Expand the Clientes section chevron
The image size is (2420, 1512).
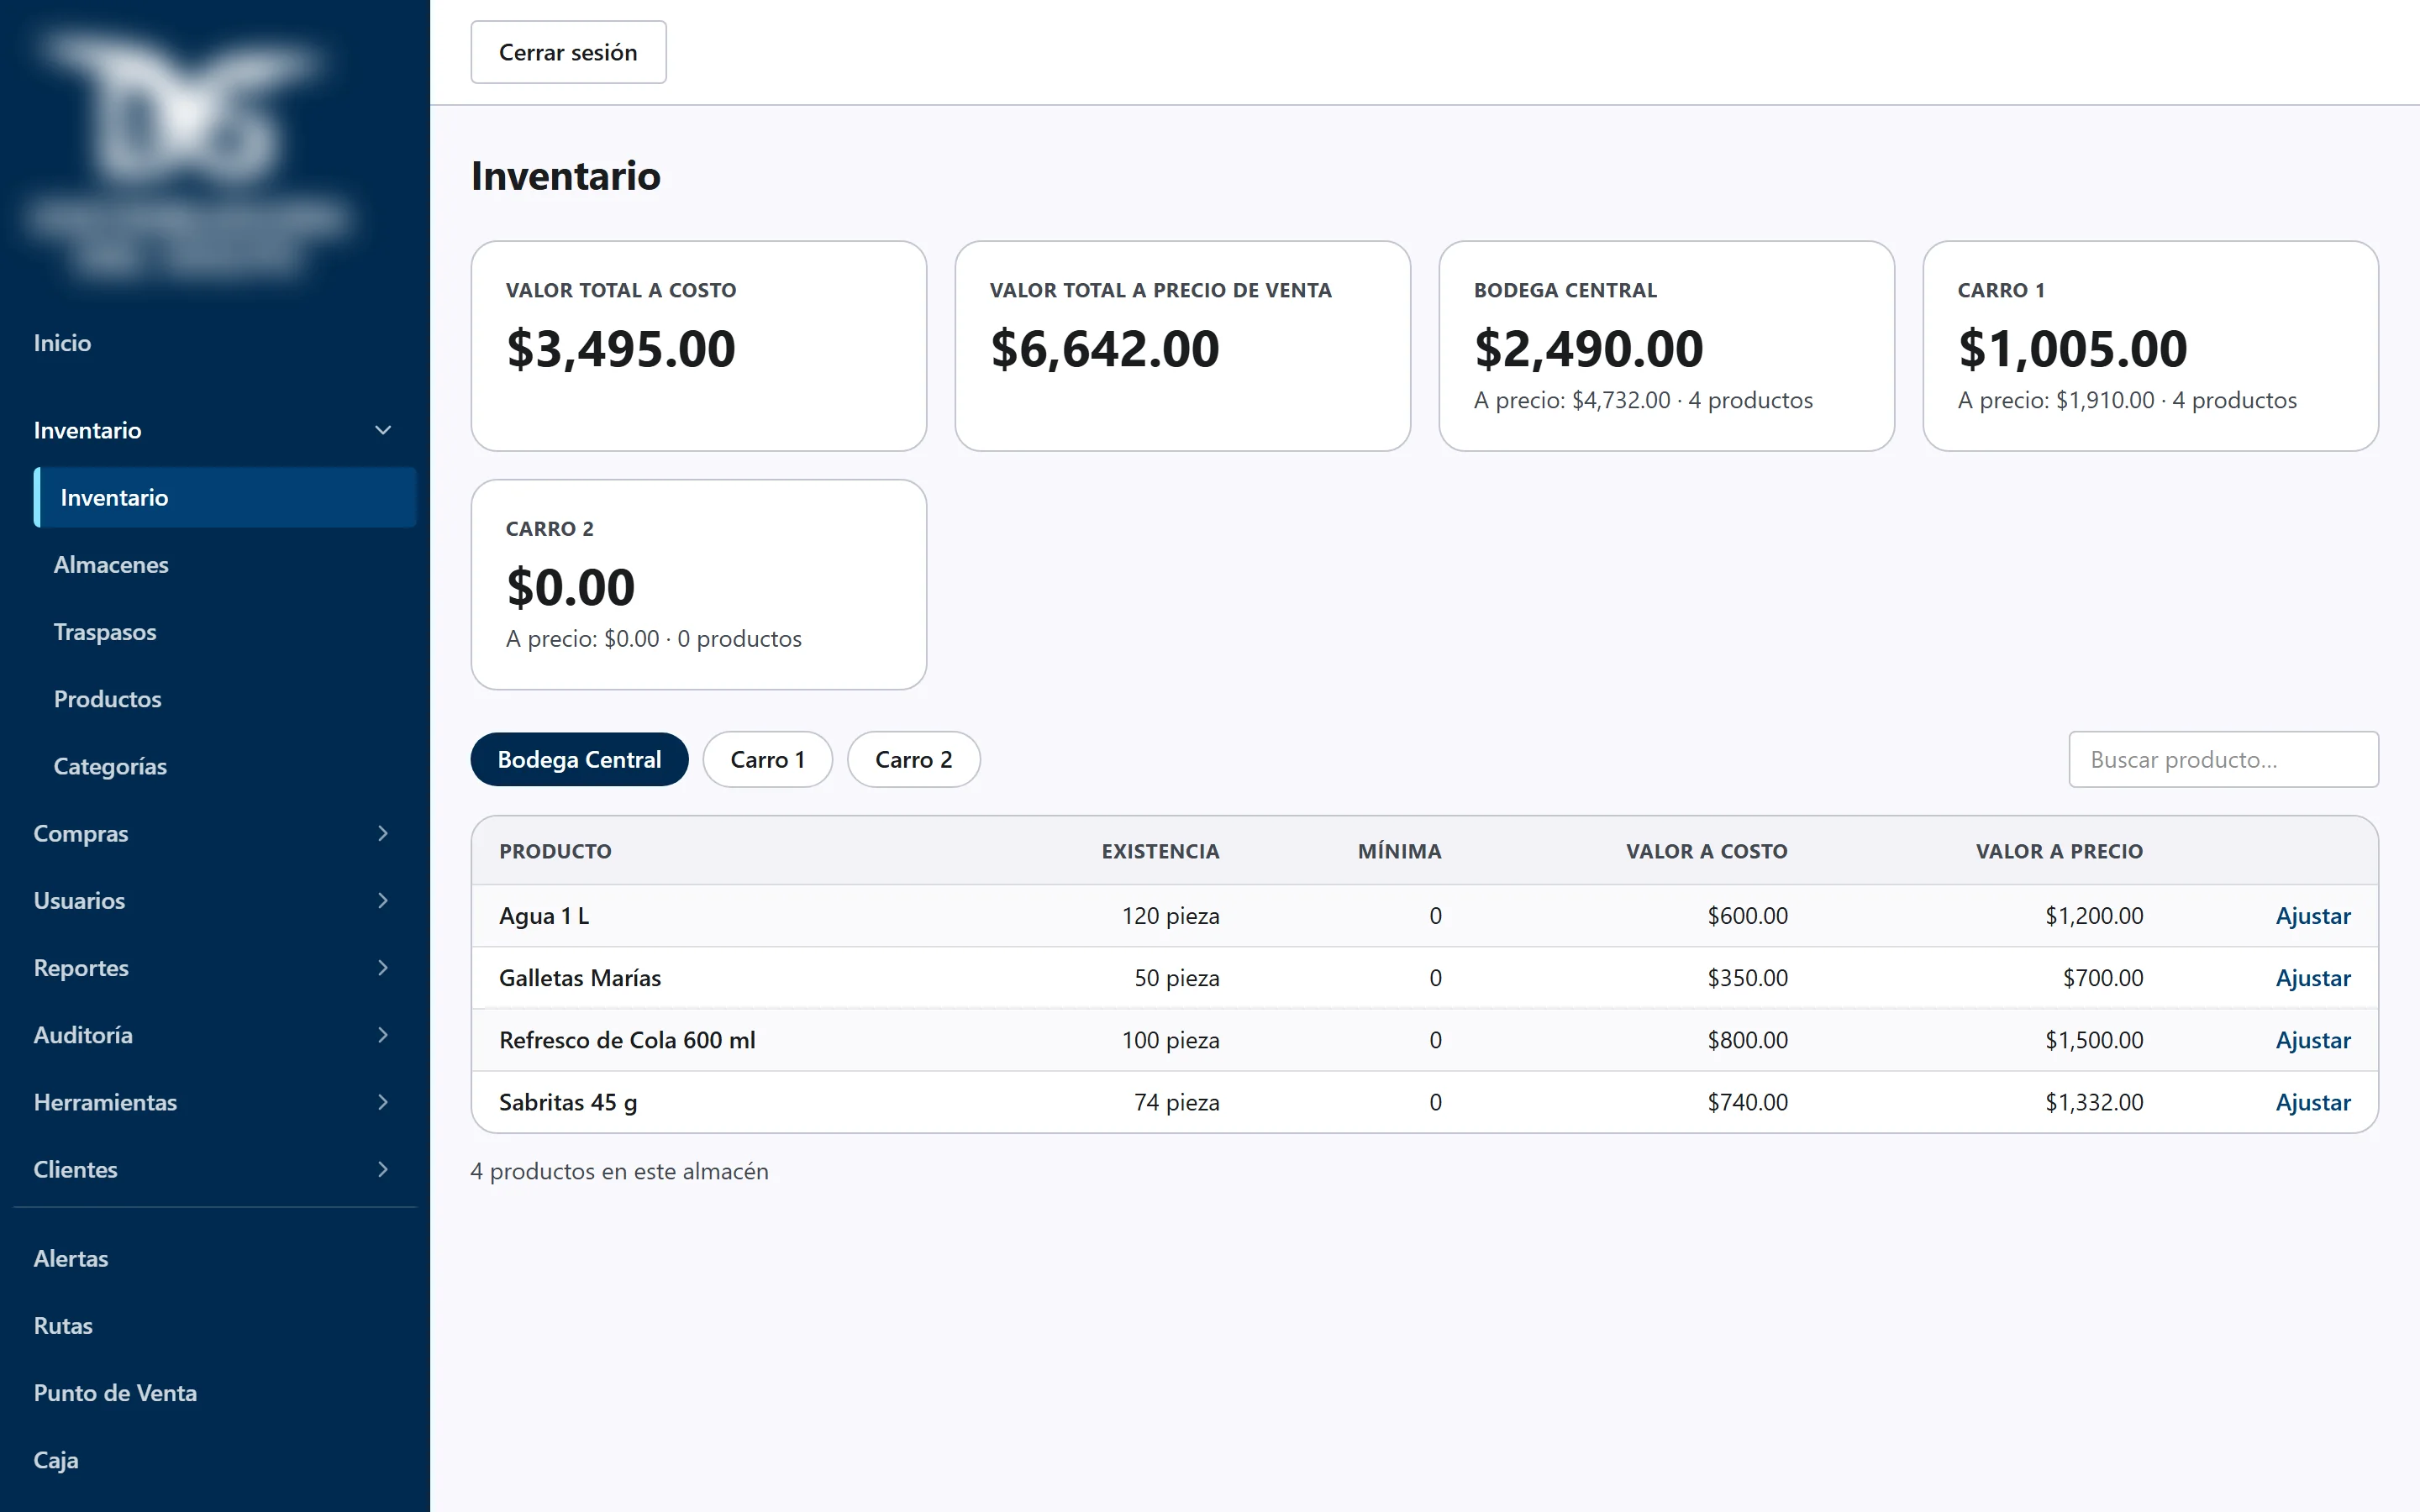point(382,1168)
